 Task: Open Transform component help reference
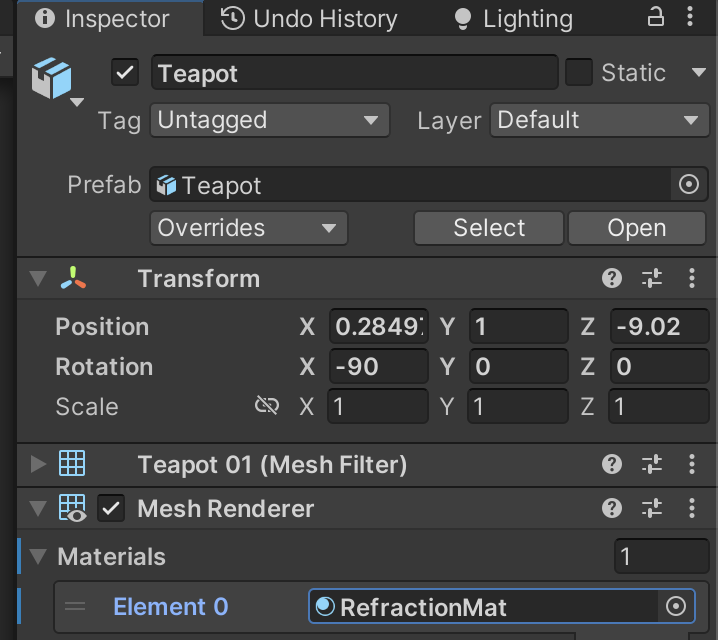click(x=612, y=279)
